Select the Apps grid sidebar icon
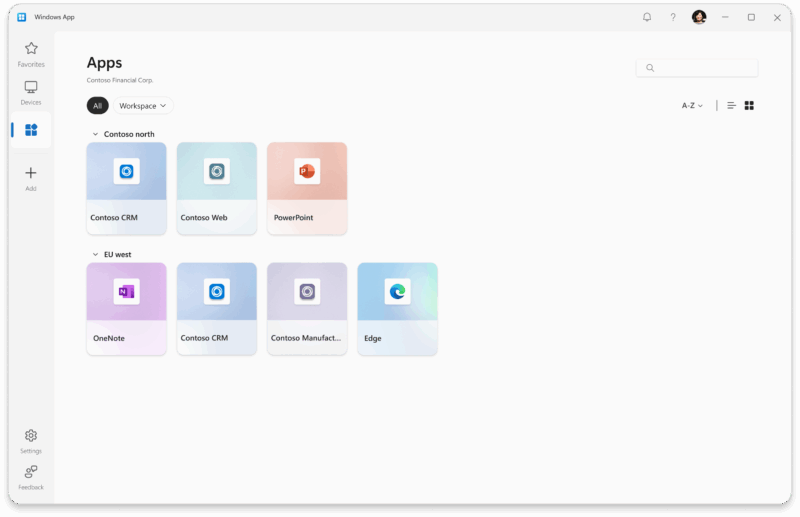This screenshot has width=800, height=517. coord(31,130)
